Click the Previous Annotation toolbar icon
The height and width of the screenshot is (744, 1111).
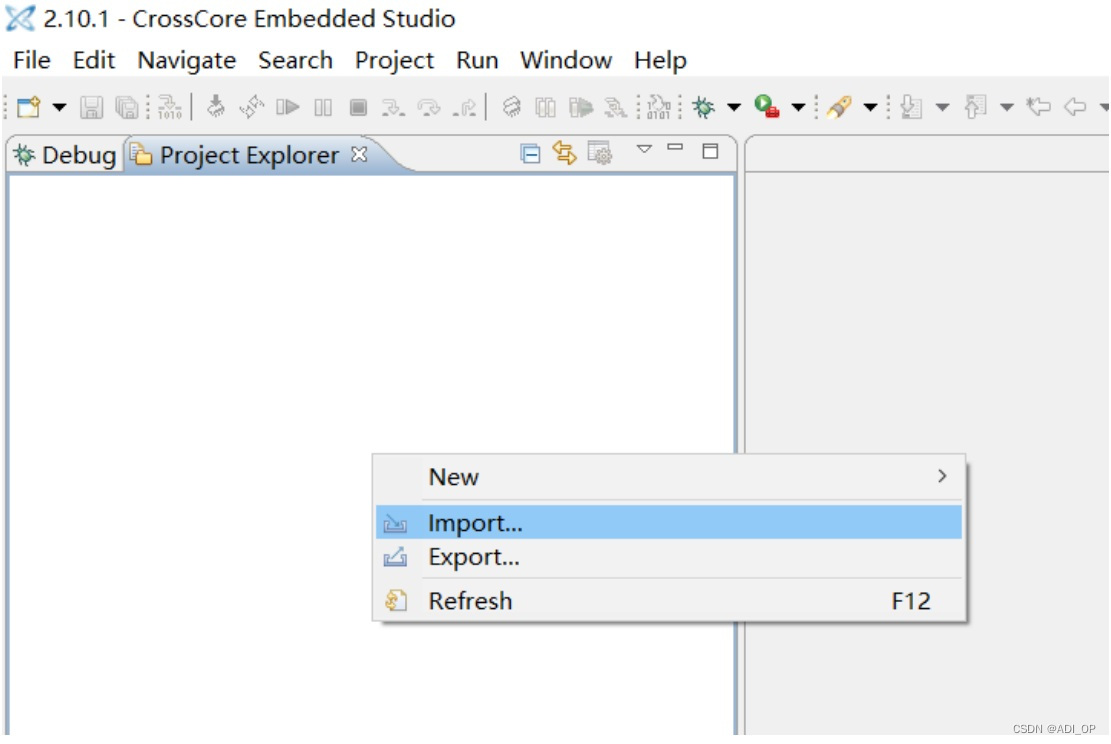point(975,107)
